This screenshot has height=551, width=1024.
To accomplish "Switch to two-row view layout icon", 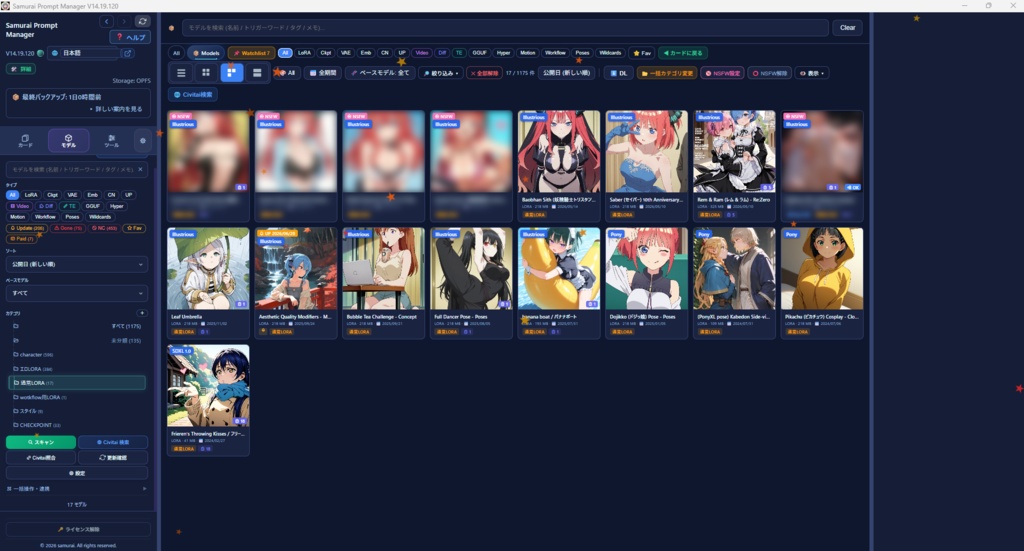I will (x=257, y=72).
